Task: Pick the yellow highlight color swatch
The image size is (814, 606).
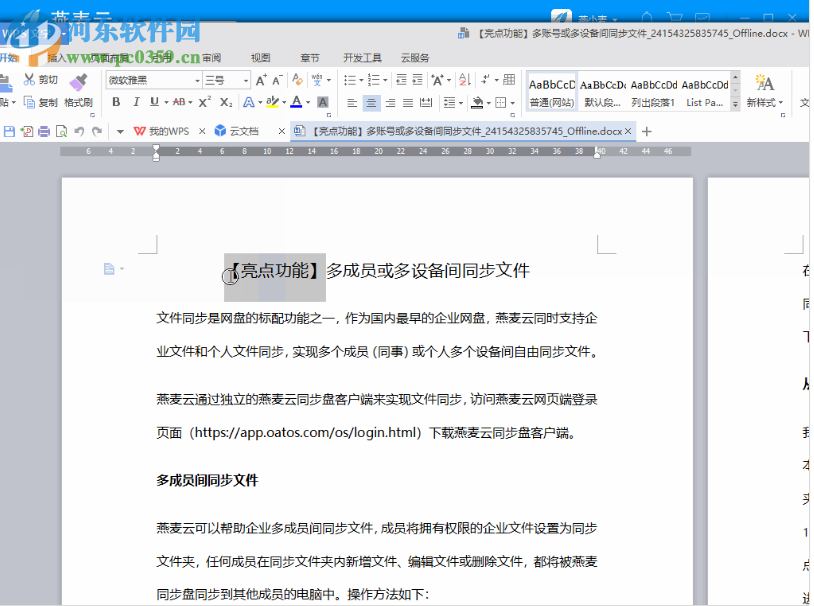Action: 272,104
